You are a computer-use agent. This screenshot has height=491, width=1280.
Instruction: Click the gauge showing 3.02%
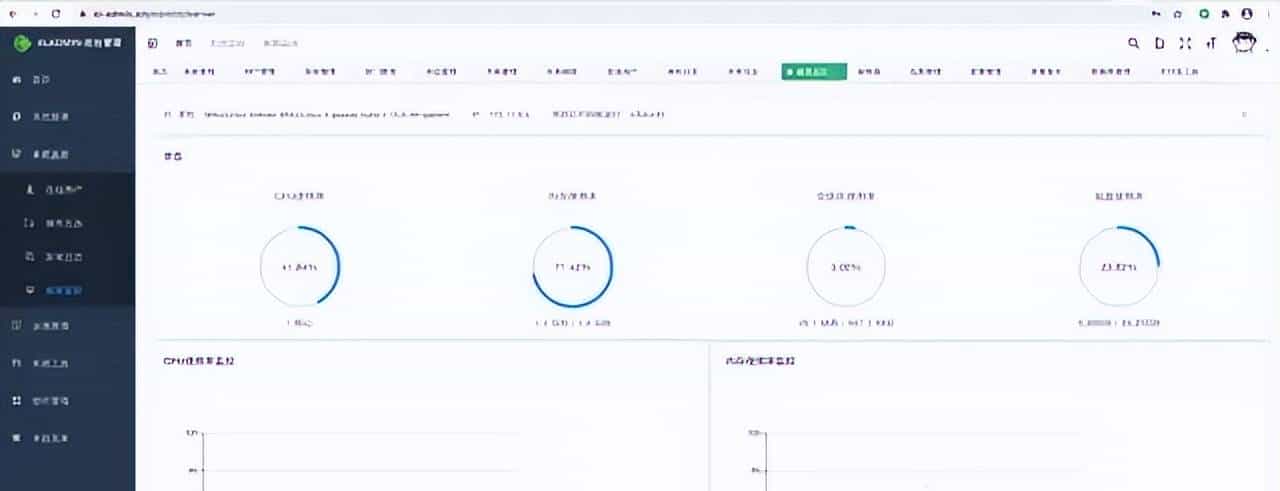pyautogui.click(x=846, y=267)
